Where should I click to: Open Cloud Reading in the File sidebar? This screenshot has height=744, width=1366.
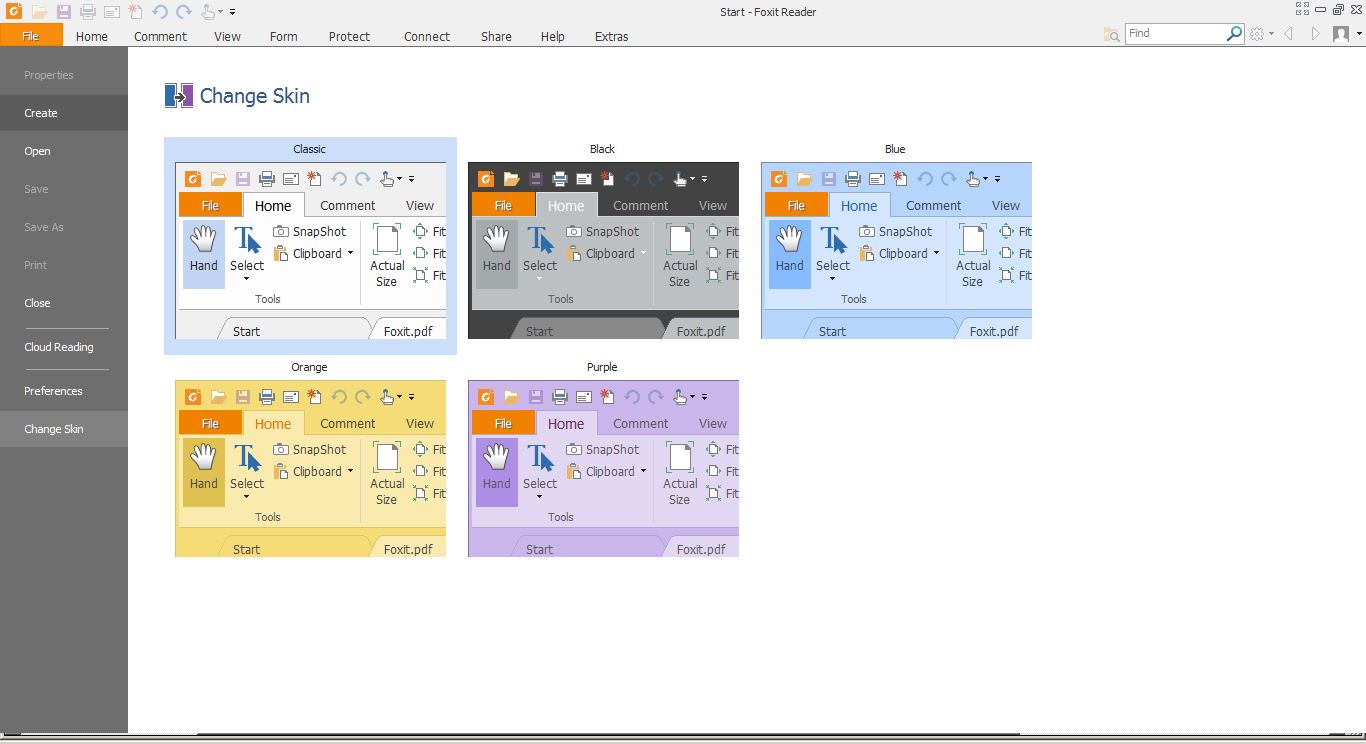[x=64, y=347]
